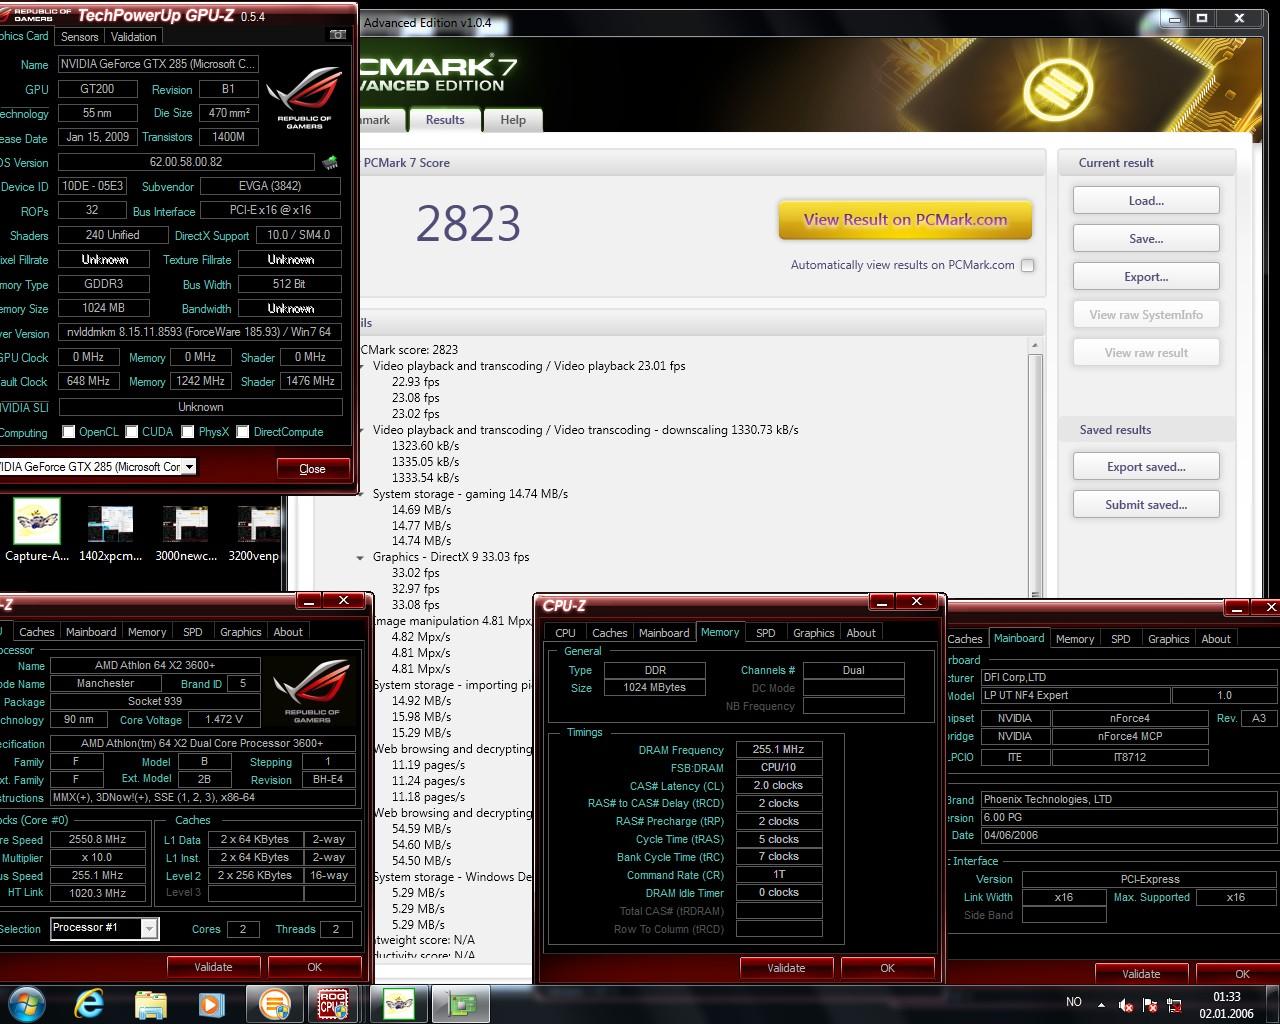Screen dimensions: 1280x1024
Task: Click the PCMark details vertical scrollbar track
Action: tap(1035, 474)
